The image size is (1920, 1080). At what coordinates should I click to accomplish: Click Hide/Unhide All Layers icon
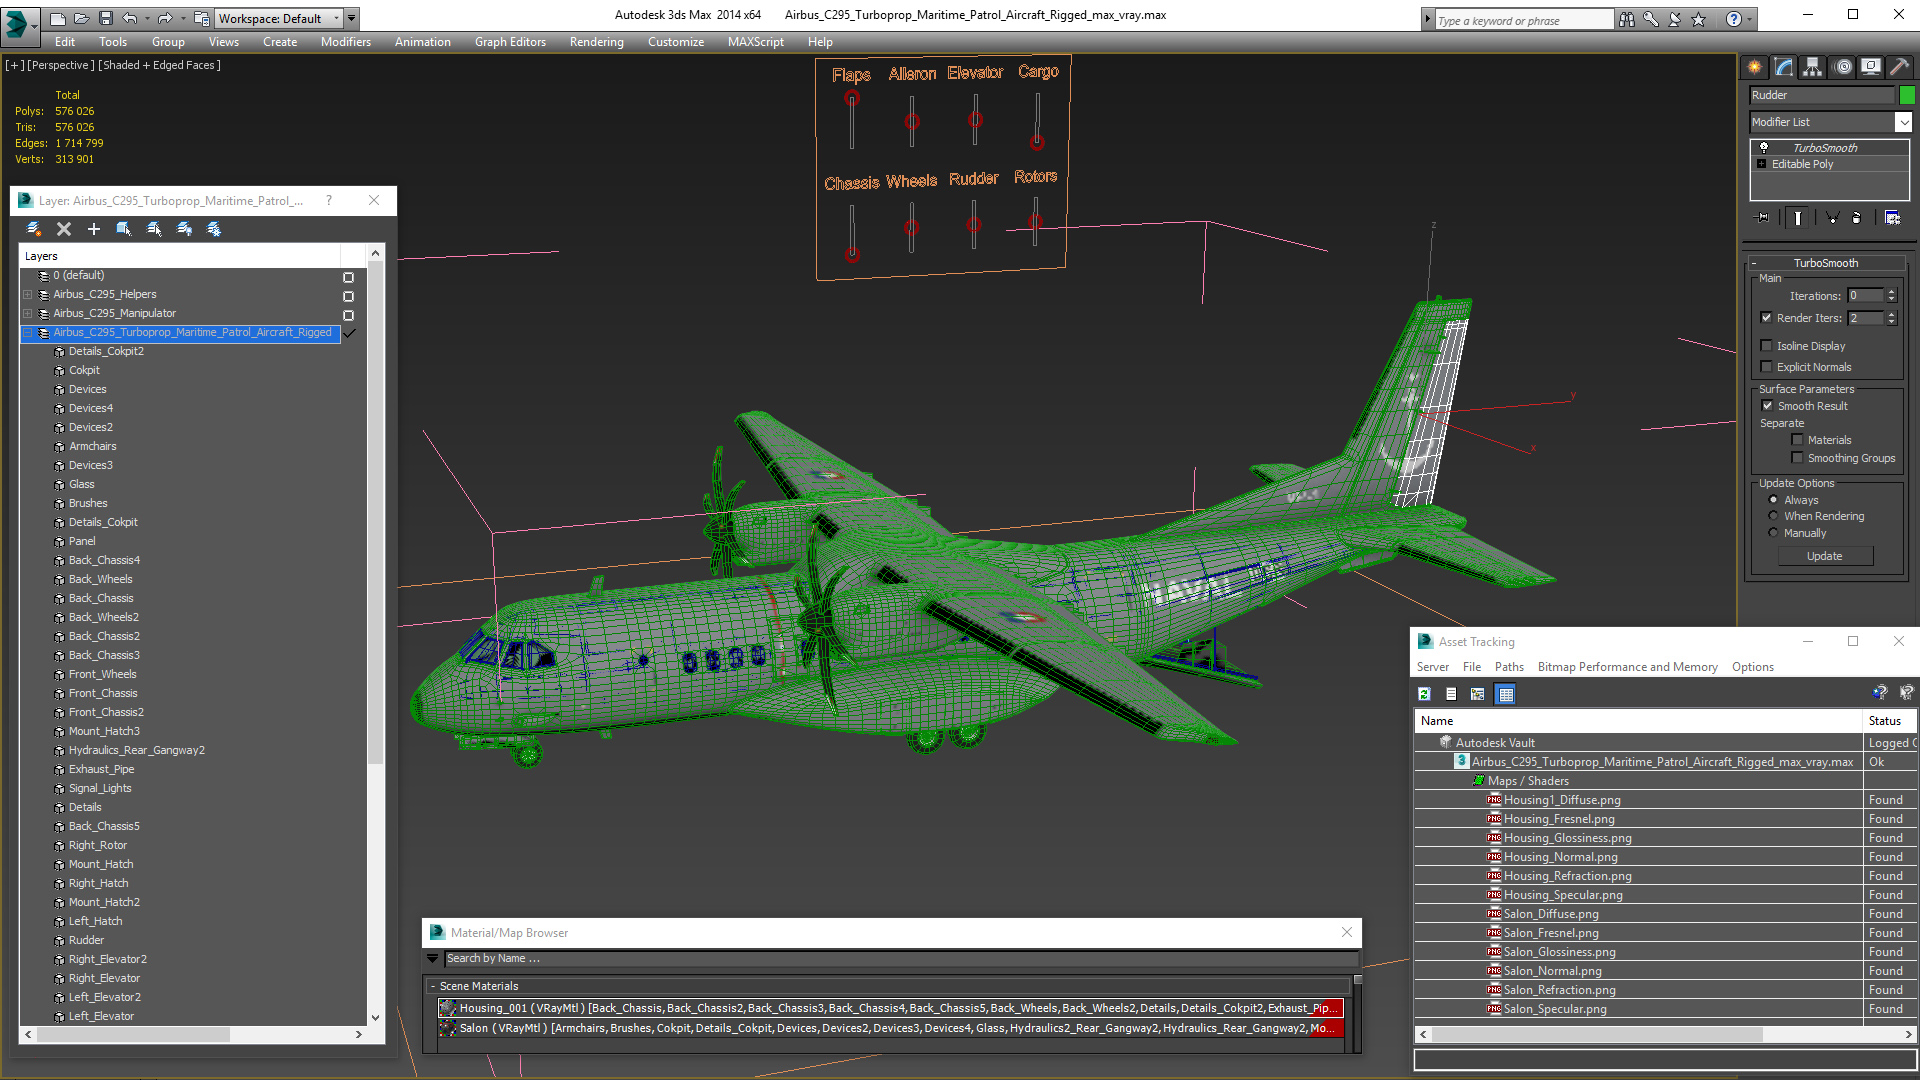[x=184, y=229]
